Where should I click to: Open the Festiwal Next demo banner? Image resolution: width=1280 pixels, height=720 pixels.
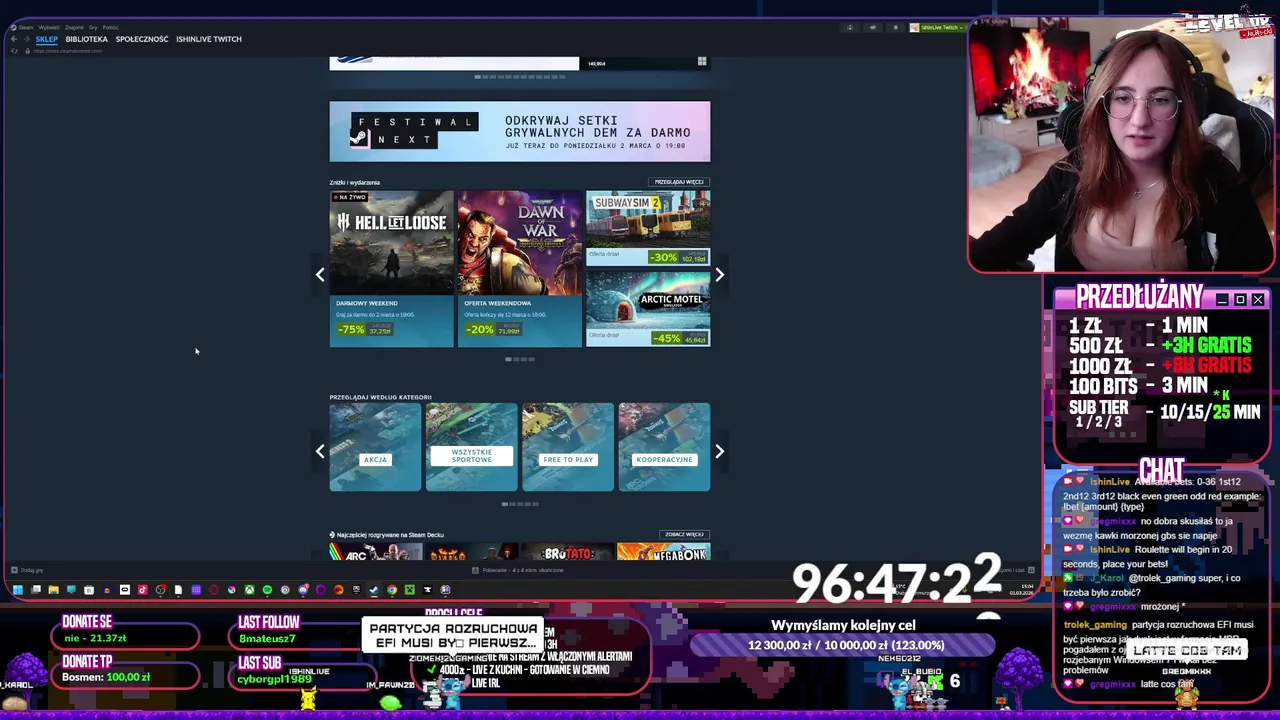click(x=520, y=131)
